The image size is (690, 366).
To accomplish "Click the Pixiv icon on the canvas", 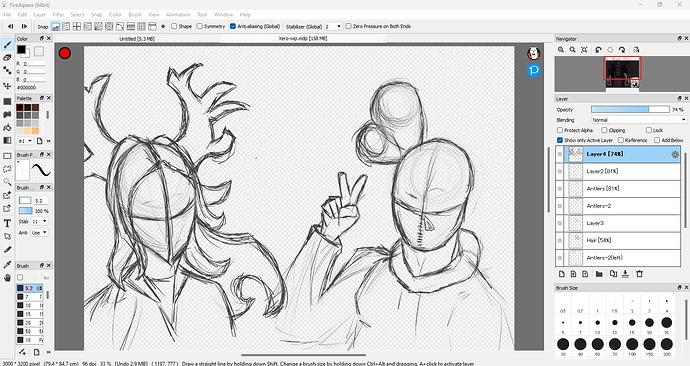I will coord(534,70).
